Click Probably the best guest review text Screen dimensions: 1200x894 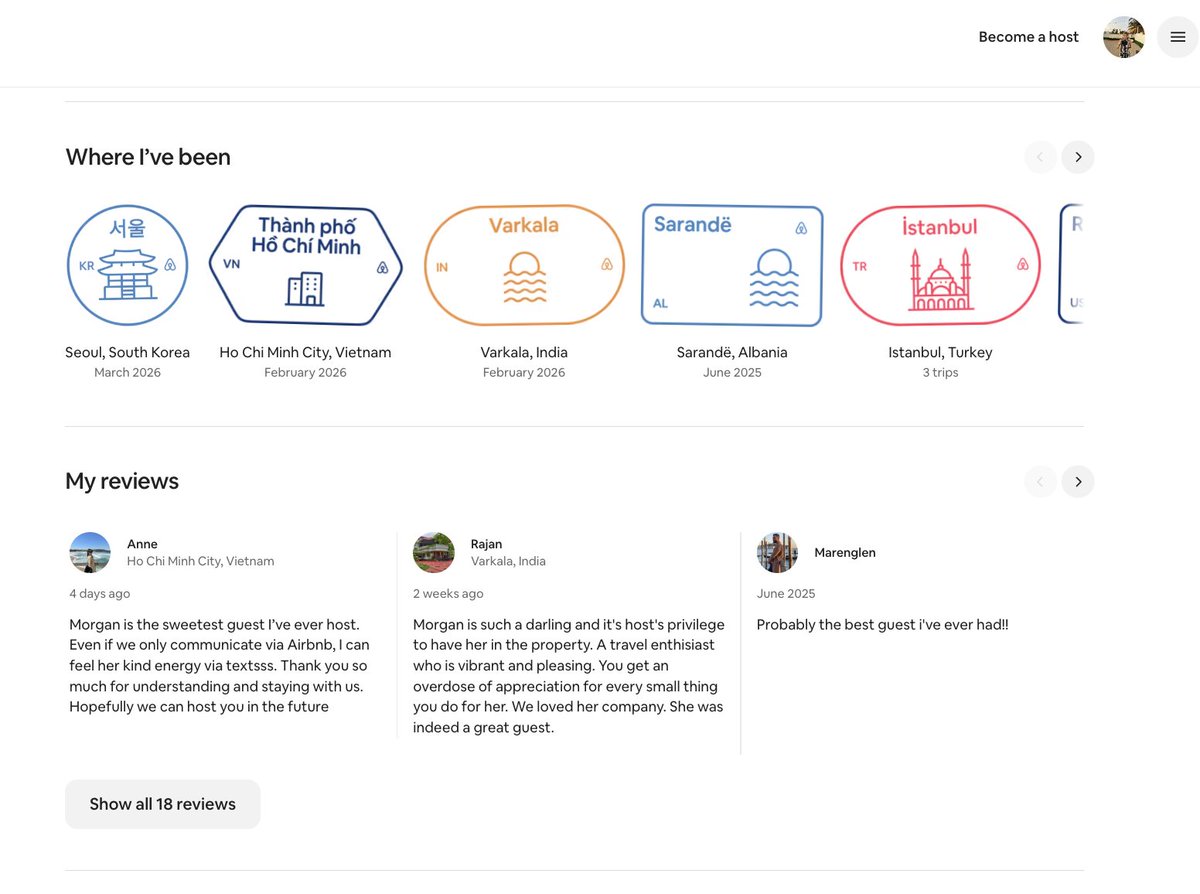[x=882, y=625]
